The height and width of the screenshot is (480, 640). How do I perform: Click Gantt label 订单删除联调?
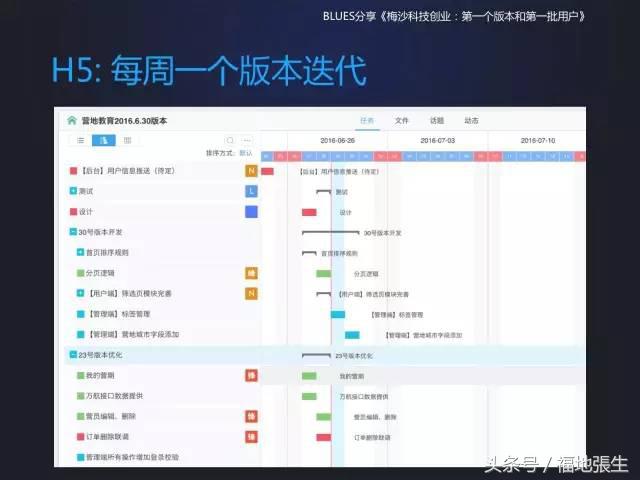click(372, 438)
